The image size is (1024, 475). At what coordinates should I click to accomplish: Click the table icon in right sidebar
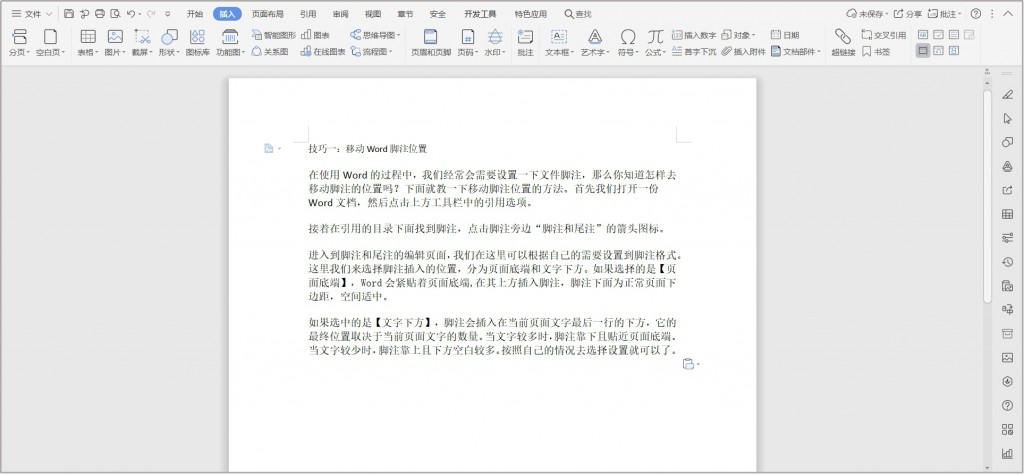(x=1007, y=214)
